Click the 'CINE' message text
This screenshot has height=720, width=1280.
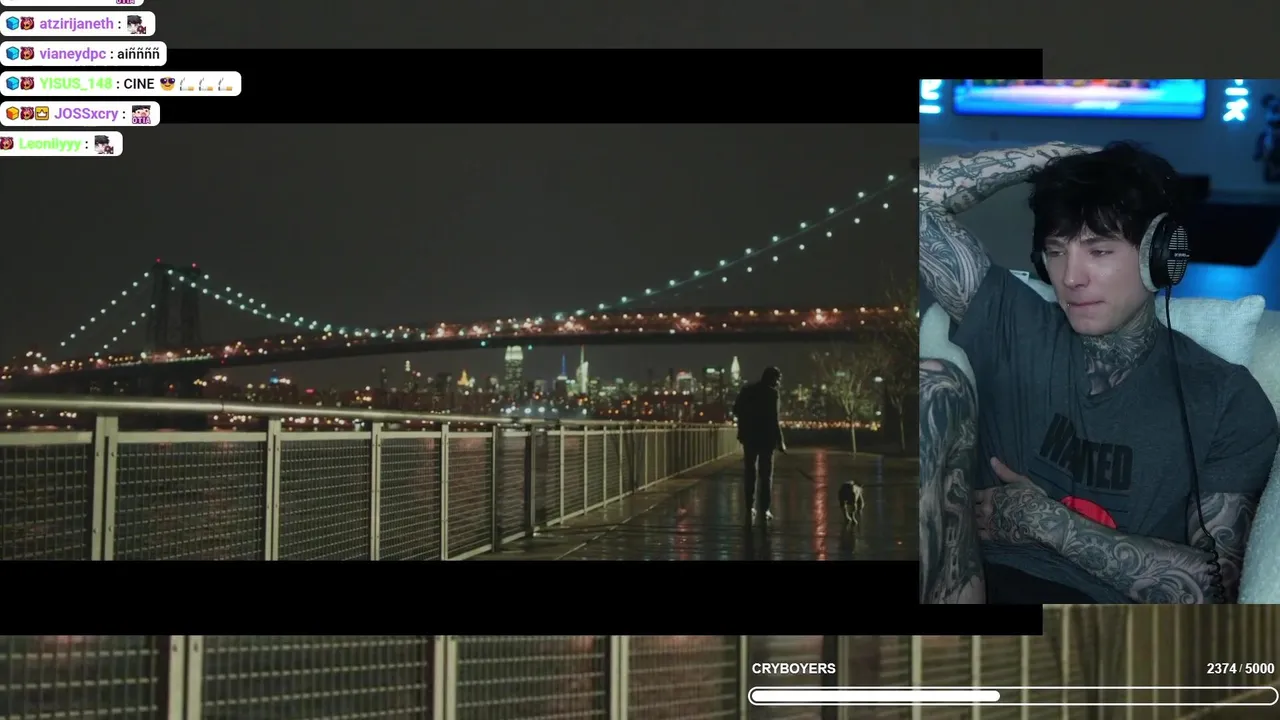coord(139,84)
